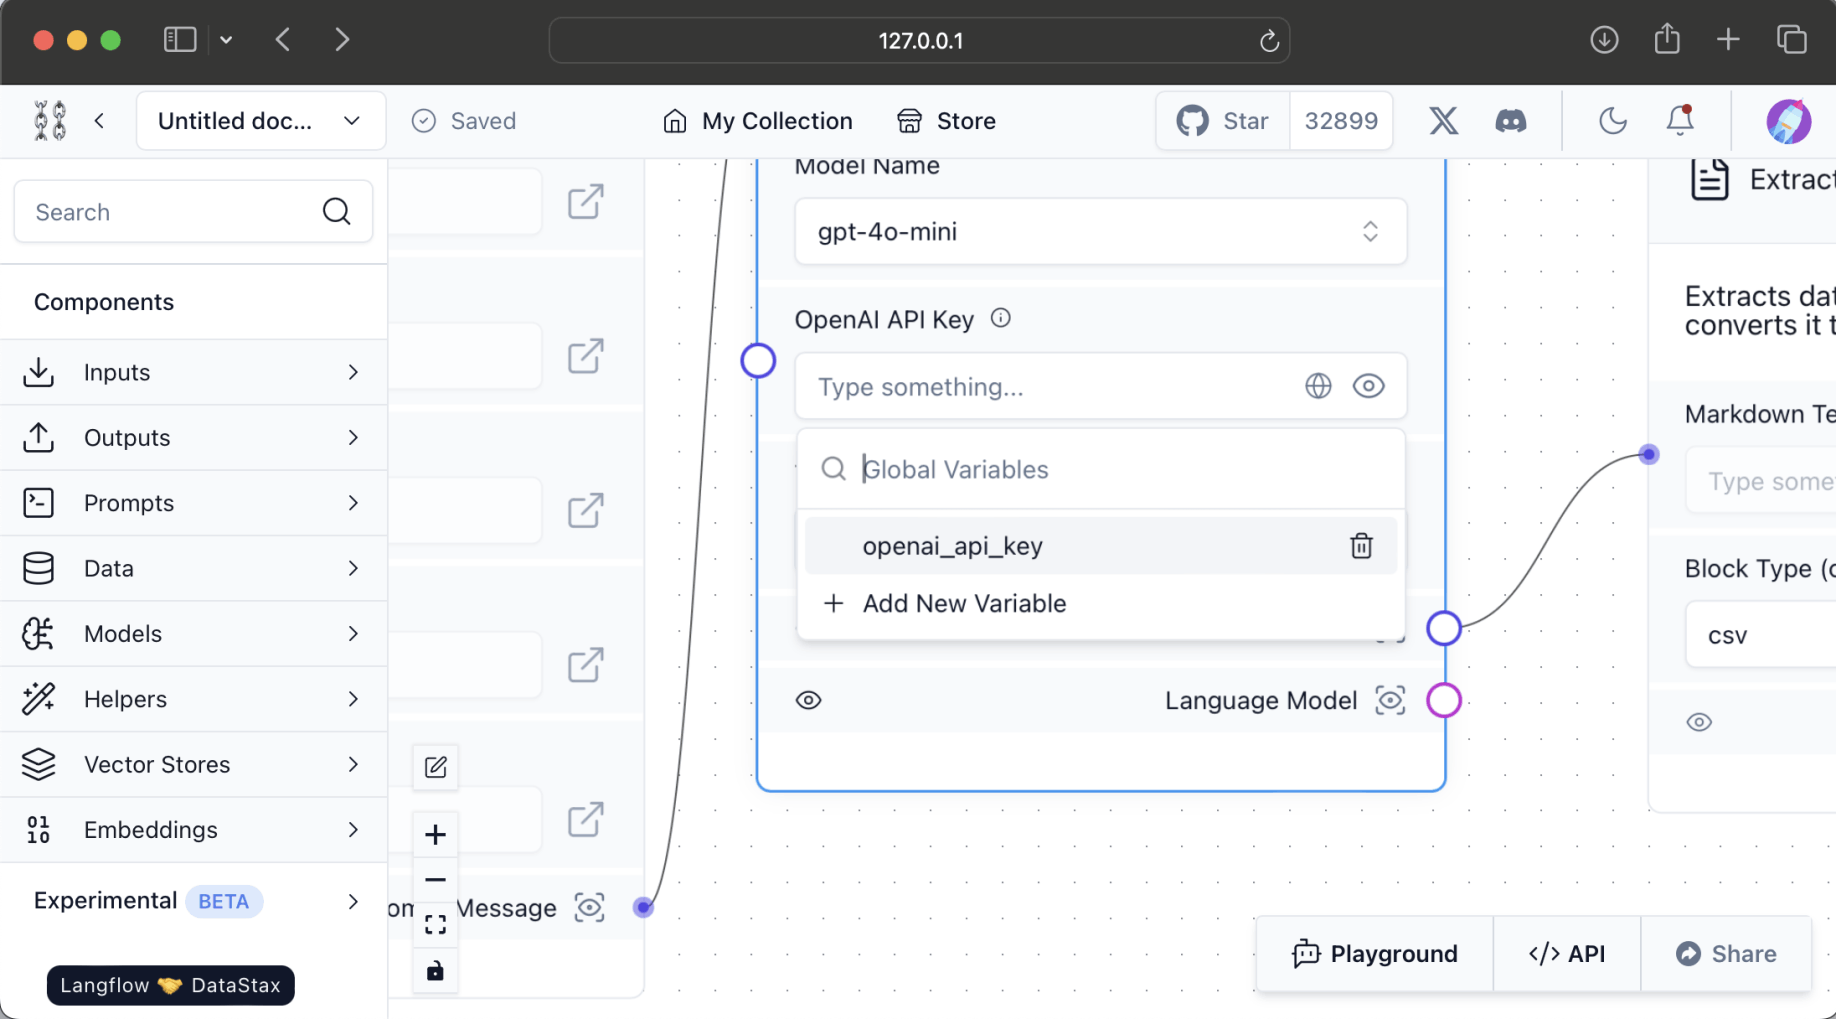Toggle dark mode moon icon
This screenshot has width=1836, height=1019.
point(1612,121)
